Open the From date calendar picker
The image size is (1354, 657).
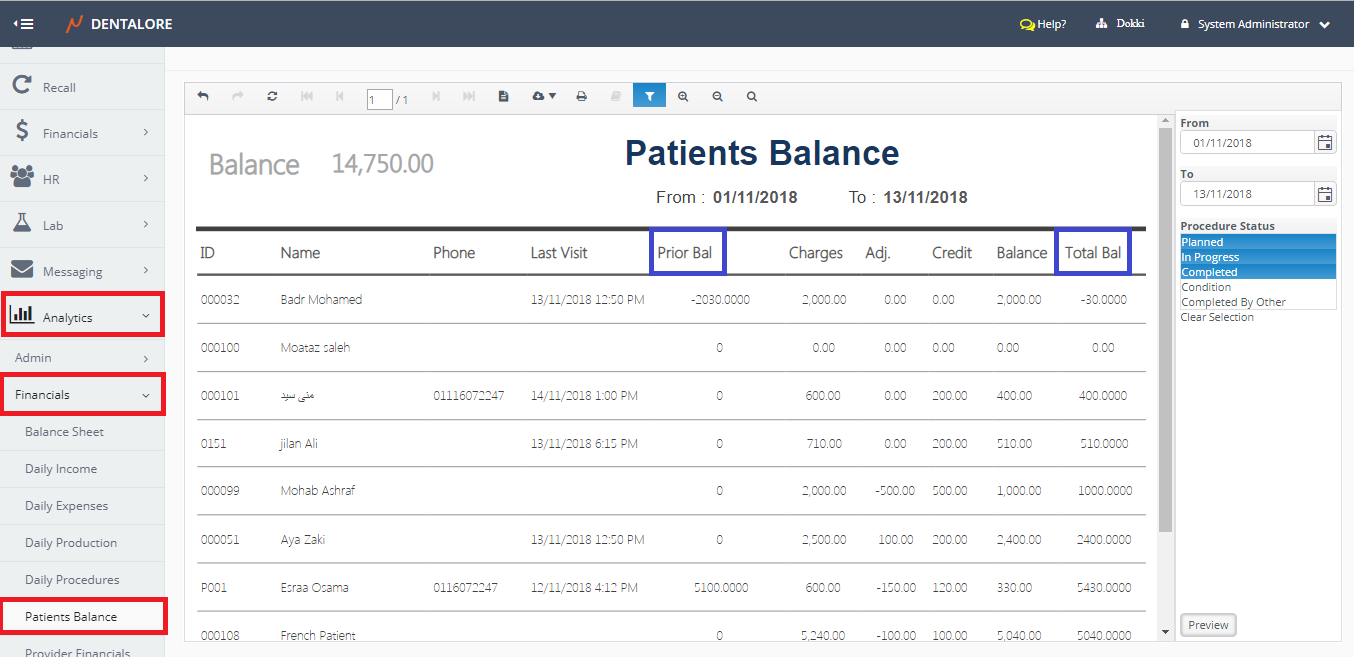coord(1324,143)
